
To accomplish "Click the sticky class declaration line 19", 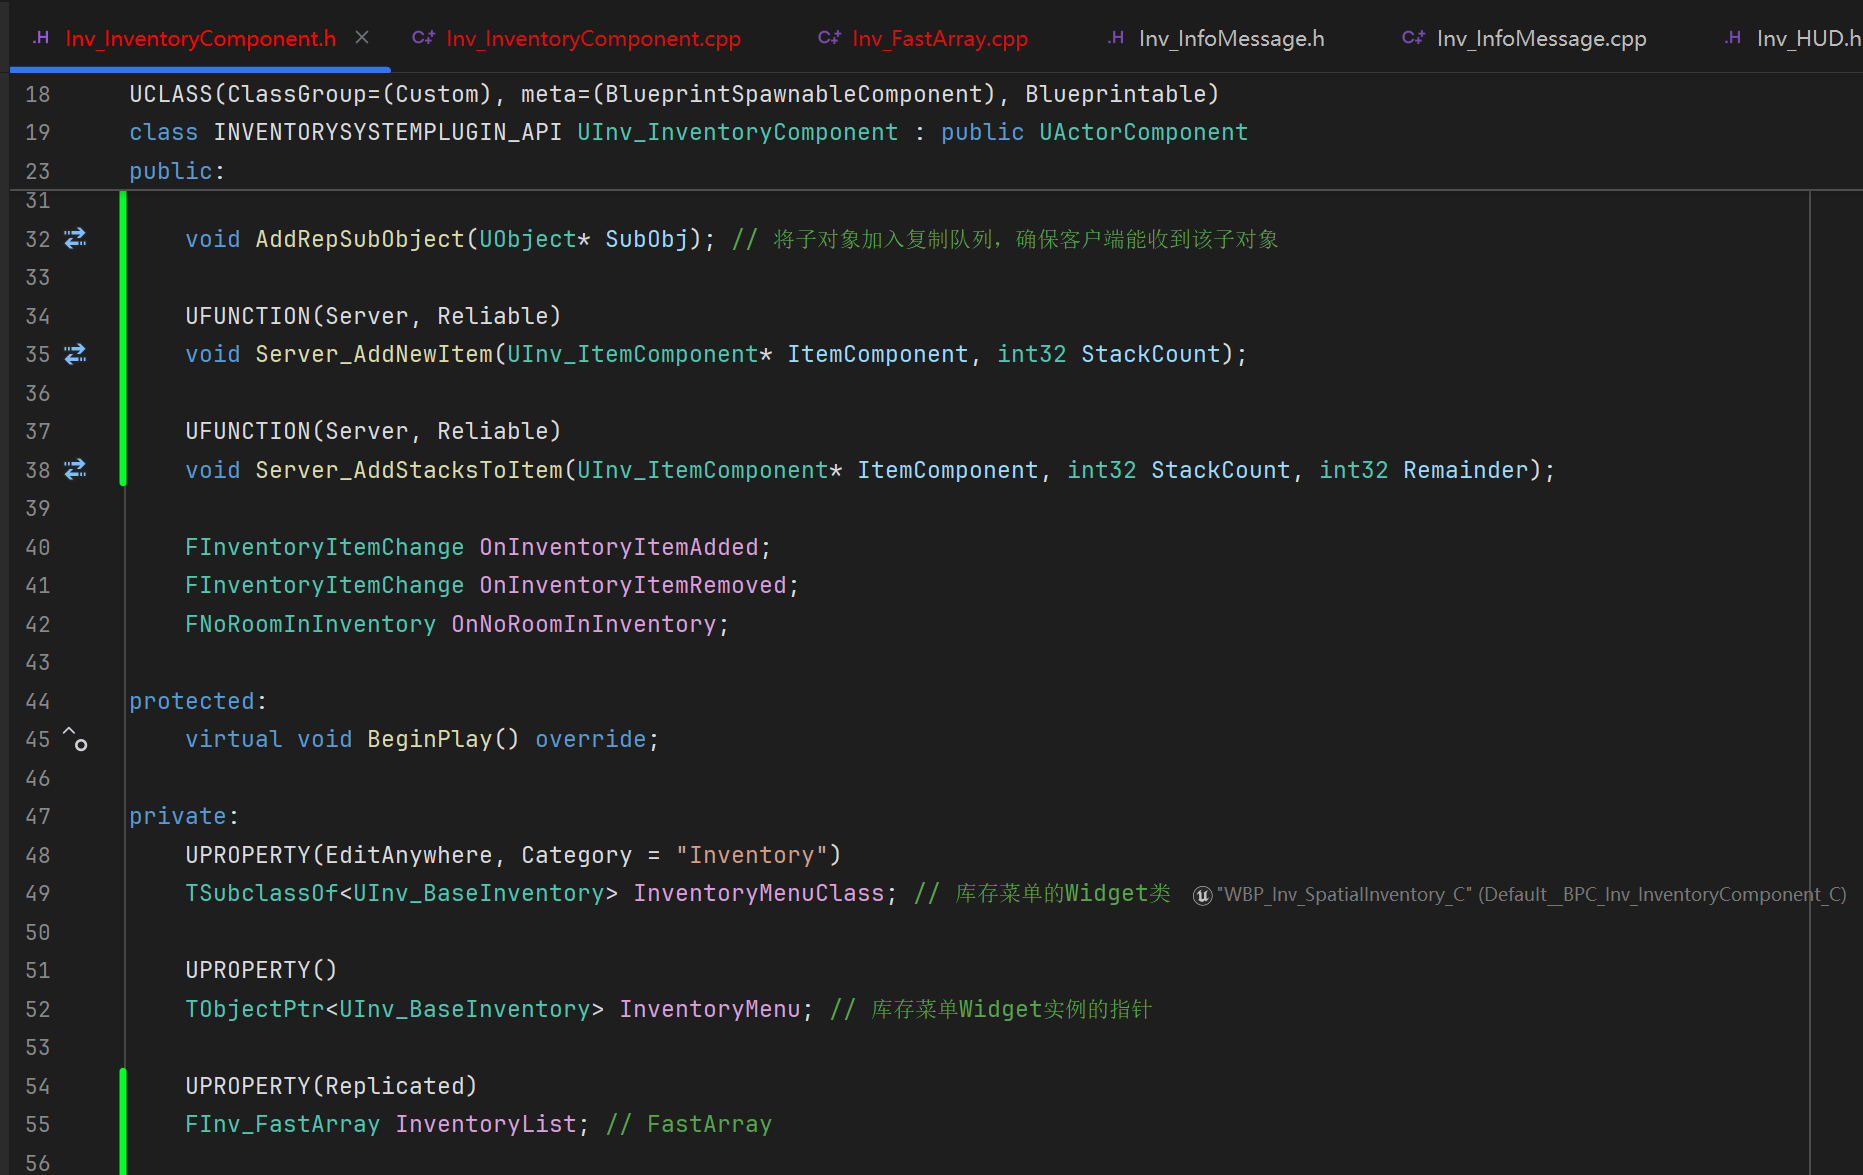I will [688, 132].
